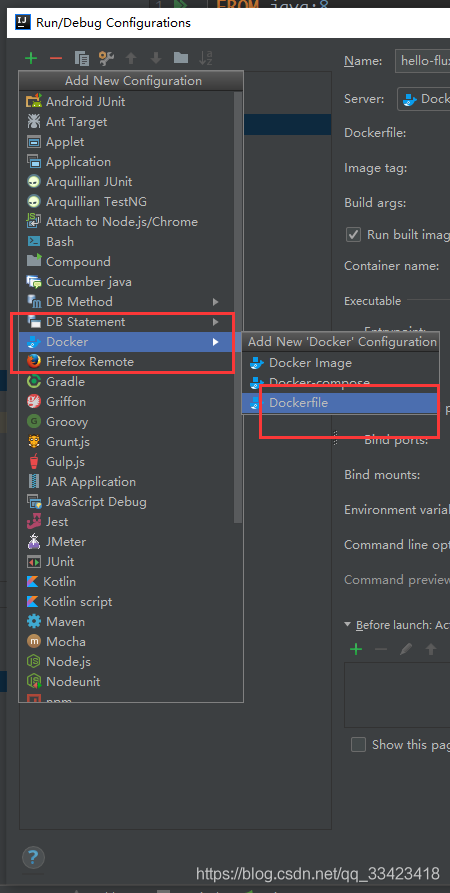Screen dimensions: 450x893
Task: Click the folder icon in configurations toolbar
Action: [x=181, y=58]
